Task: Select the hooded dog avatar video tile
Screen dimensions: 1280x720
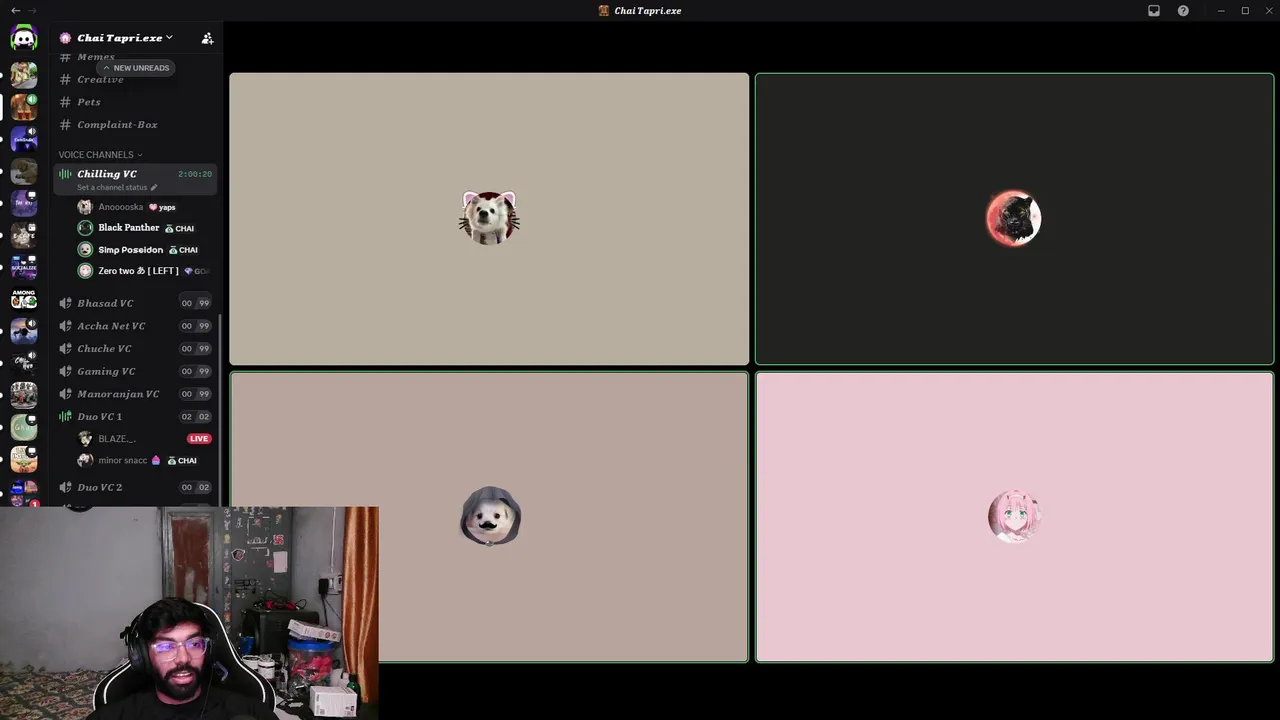Action: pyautogui.click(x=489, y=517)
